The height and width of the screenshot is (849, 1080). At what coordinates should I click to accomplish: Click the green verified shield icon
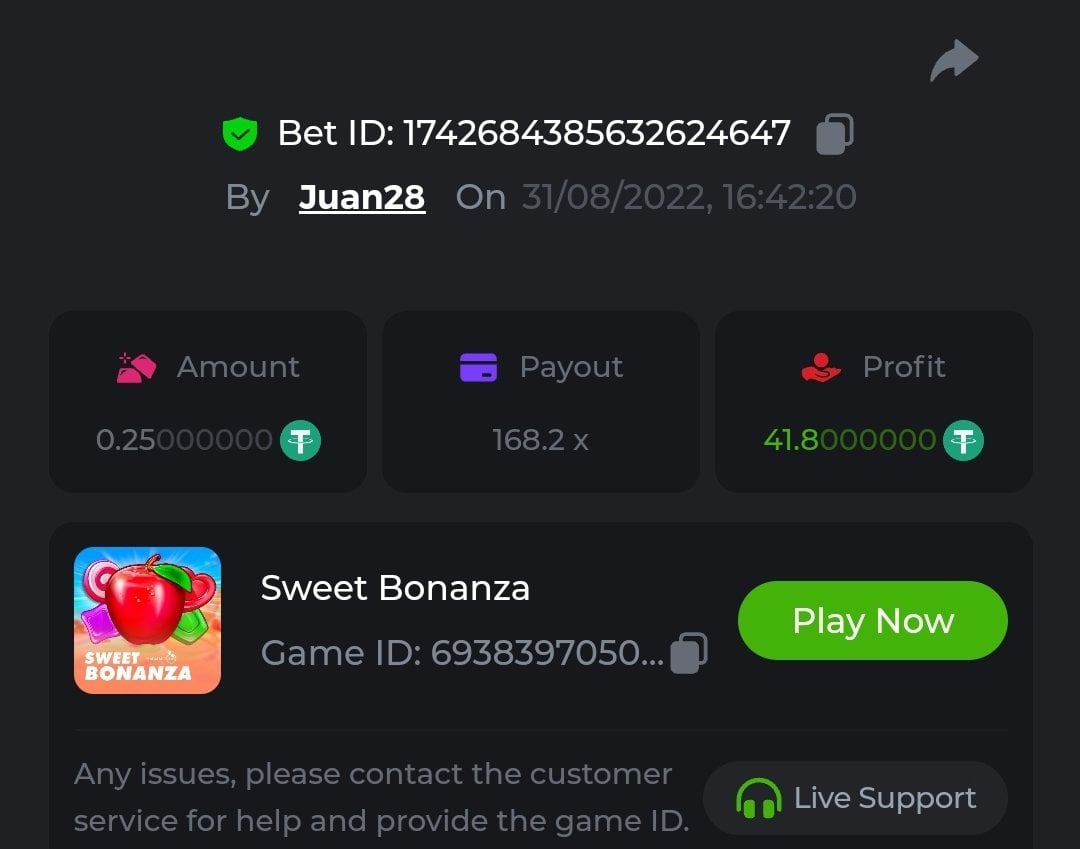pyautogui.click(x=240, y=134)
